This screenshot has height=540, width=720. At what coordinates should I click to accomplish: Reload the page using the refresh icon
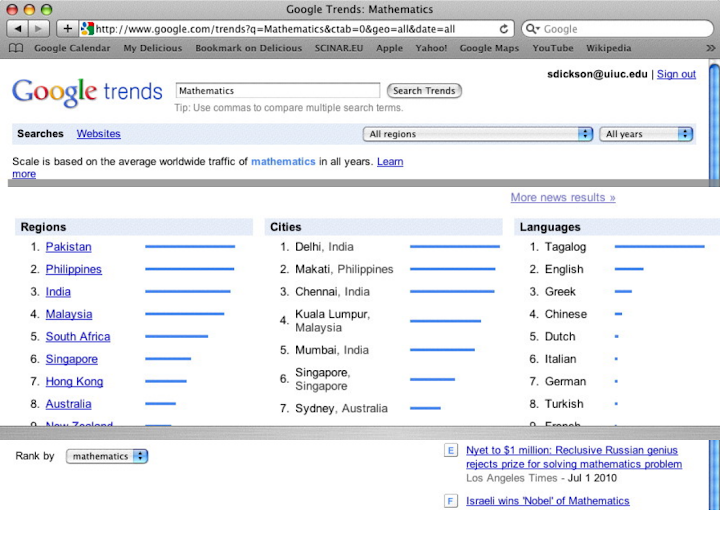point(504,29)
